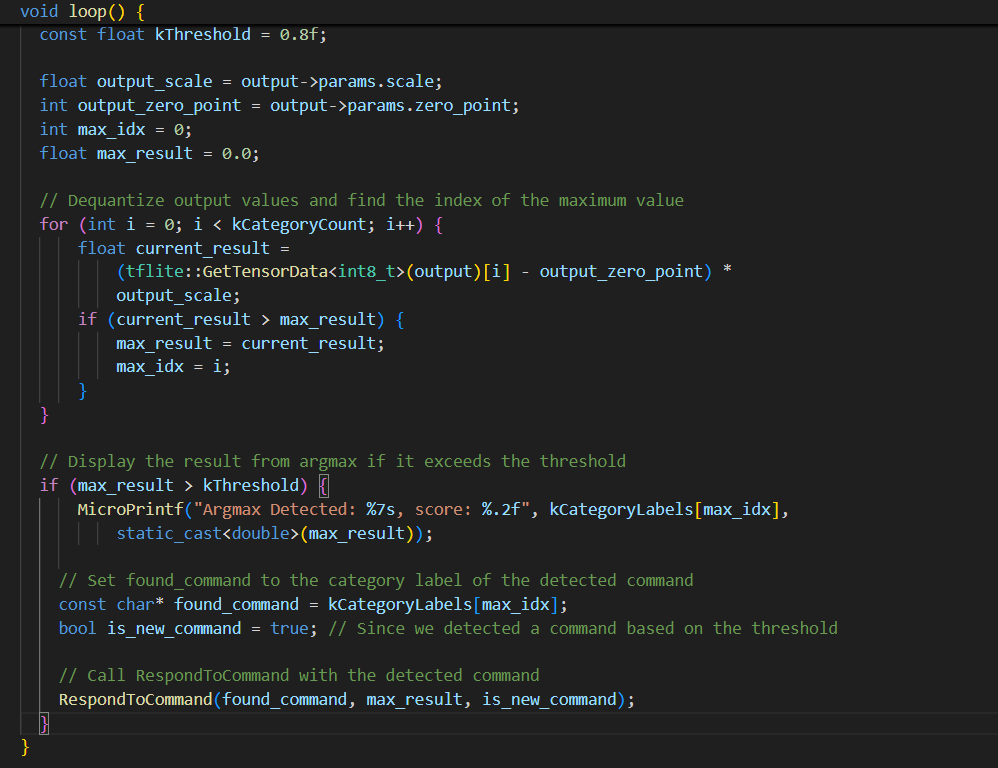Click the sticky header line 'void loop()'
998x768 pixels.
pyautogui.click(x=82, y=11)
